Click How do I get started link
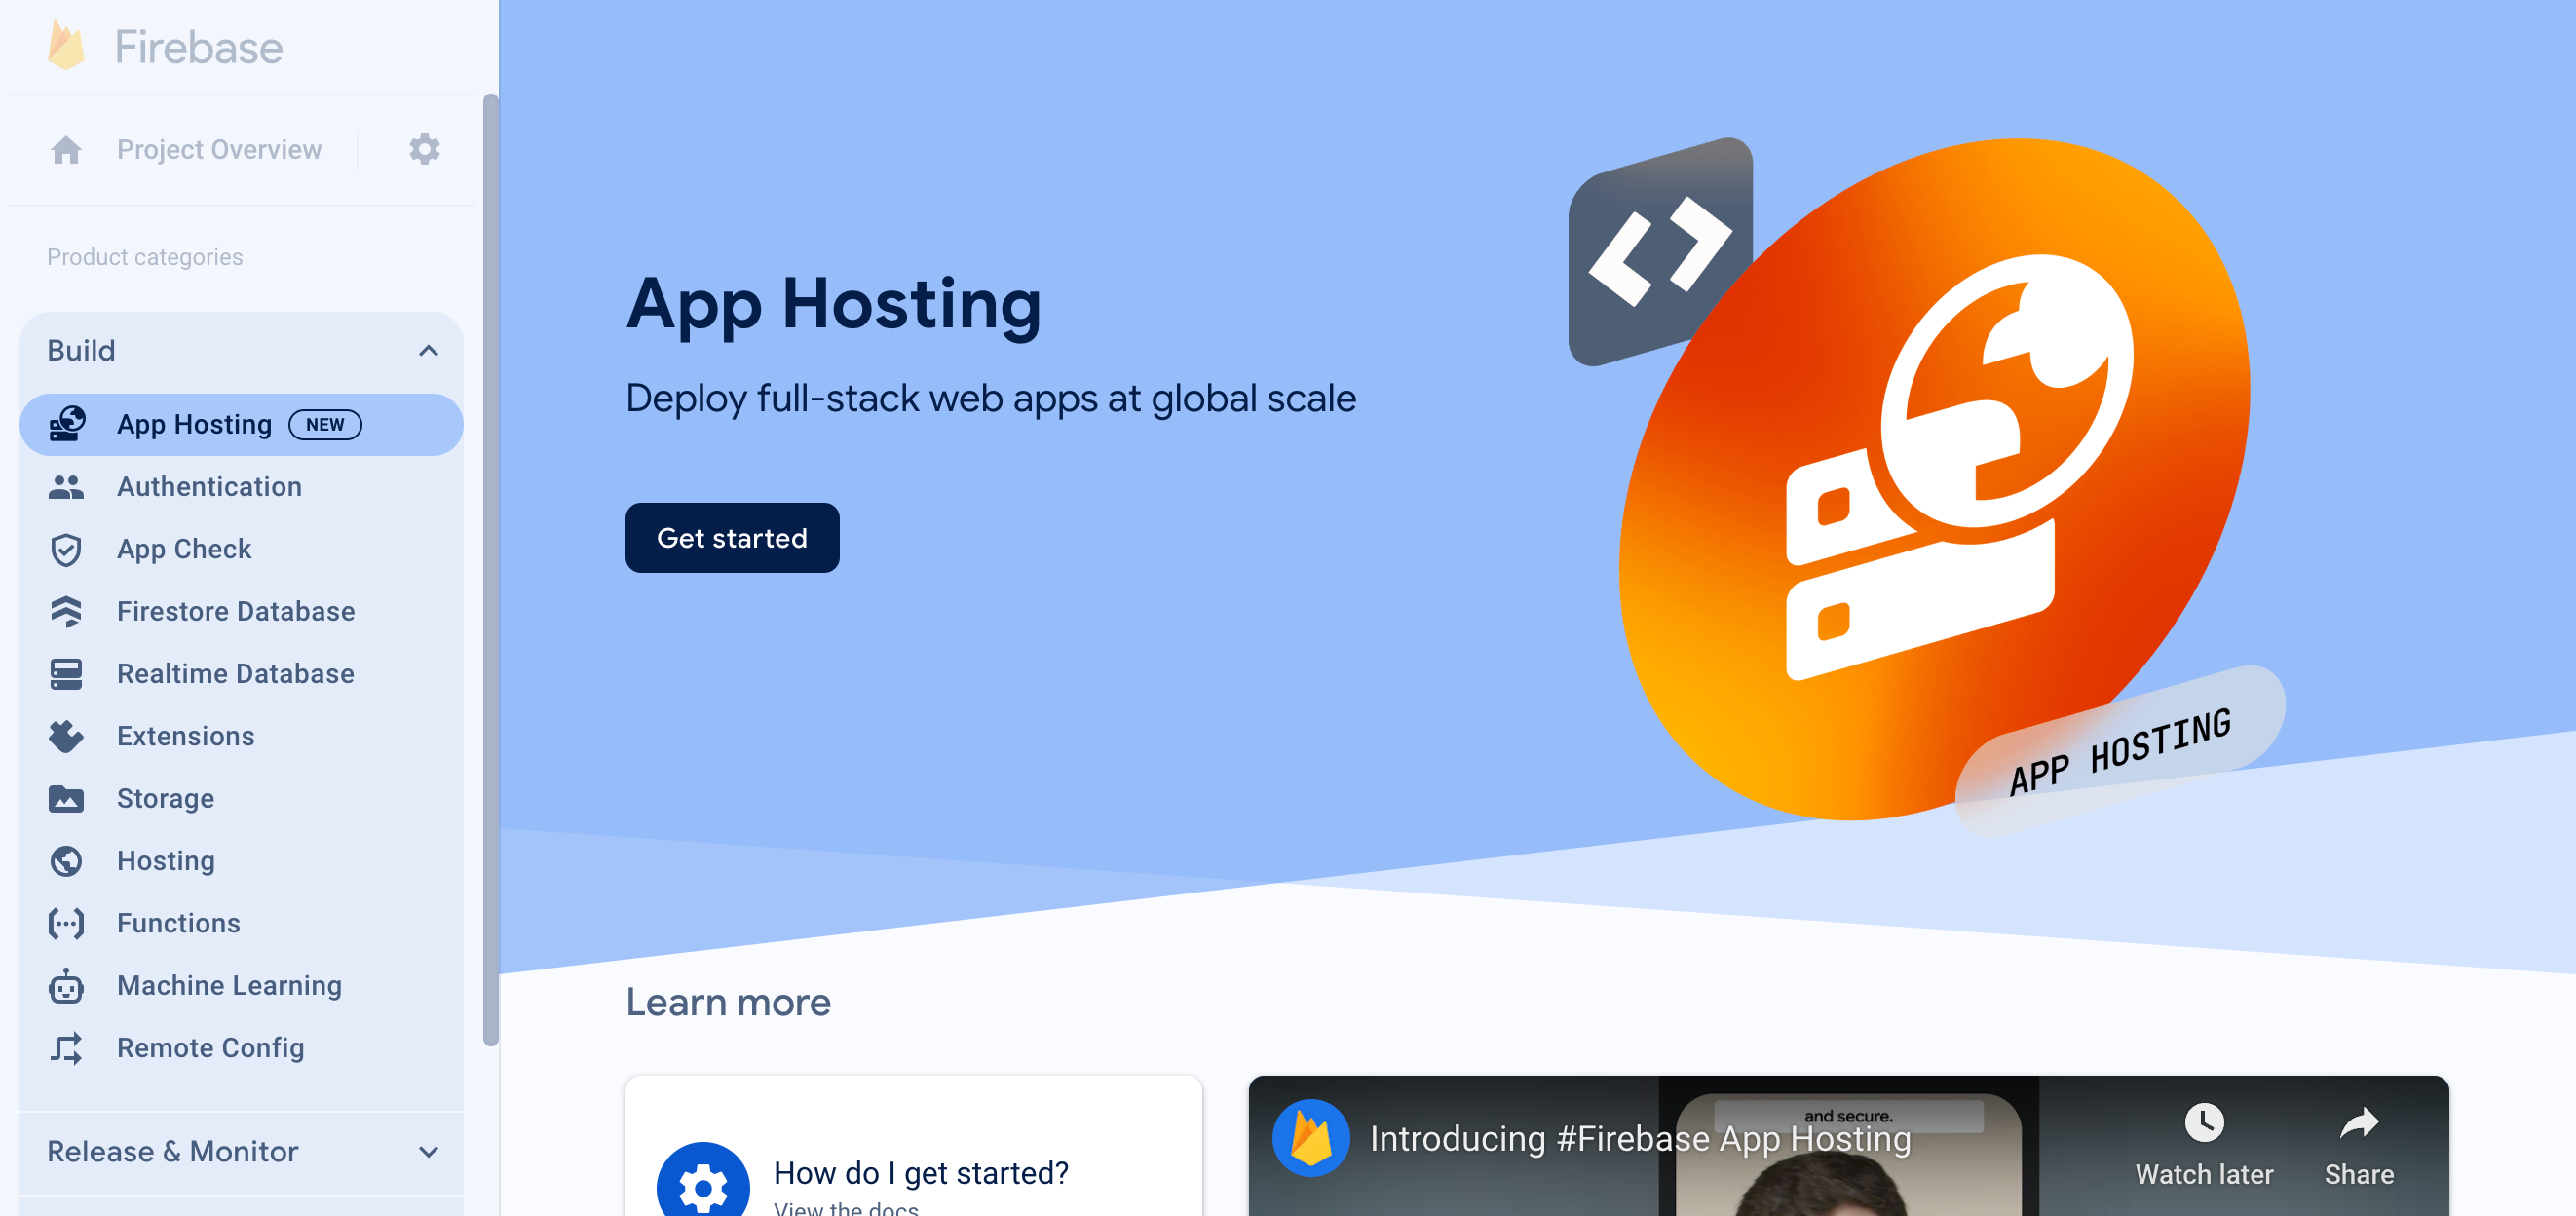This screenshot has width=2576, height=1216. 922,1171
